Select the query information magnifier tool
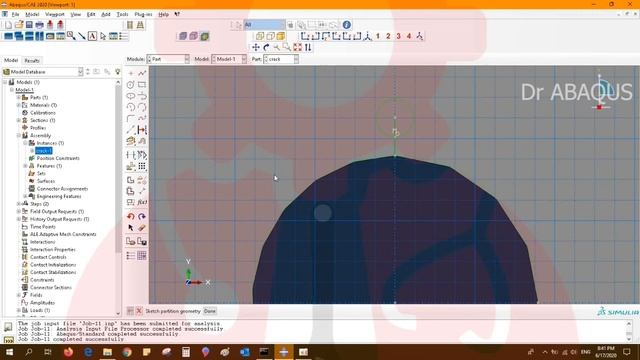 (71, 36)
